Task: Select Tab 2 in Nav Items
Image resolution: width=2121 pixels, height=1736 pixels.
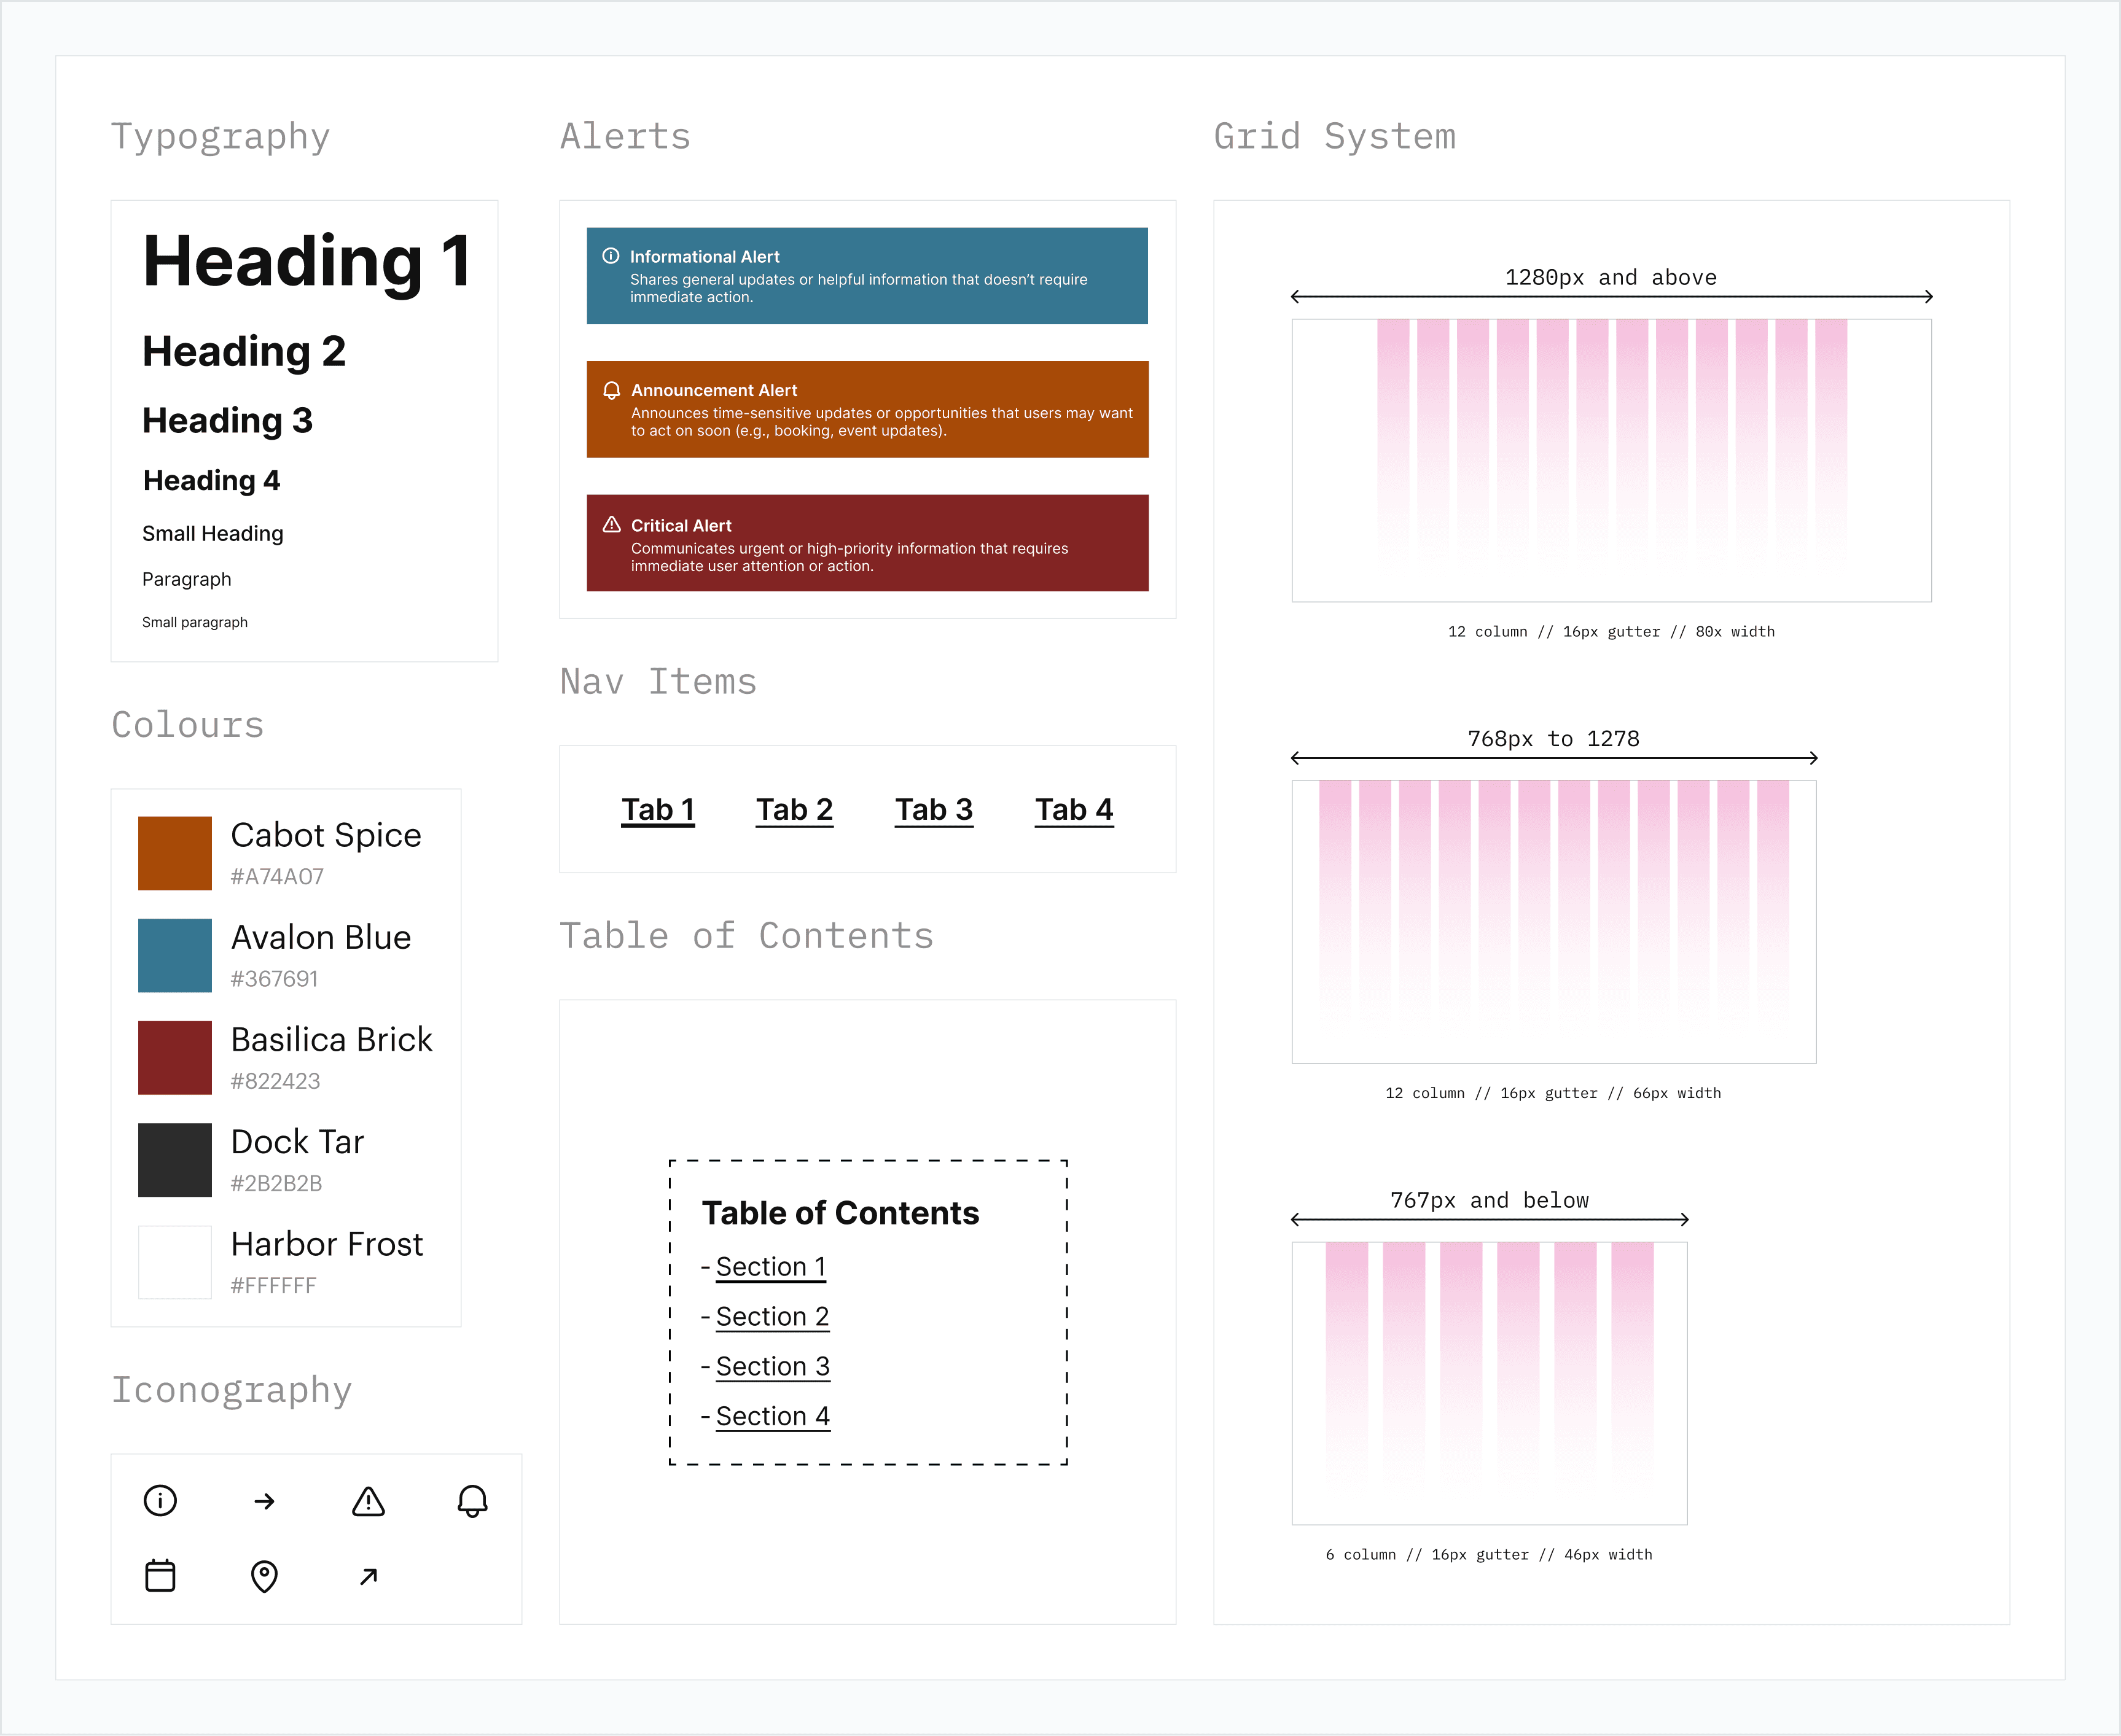Action: click(x=794, y=809)
